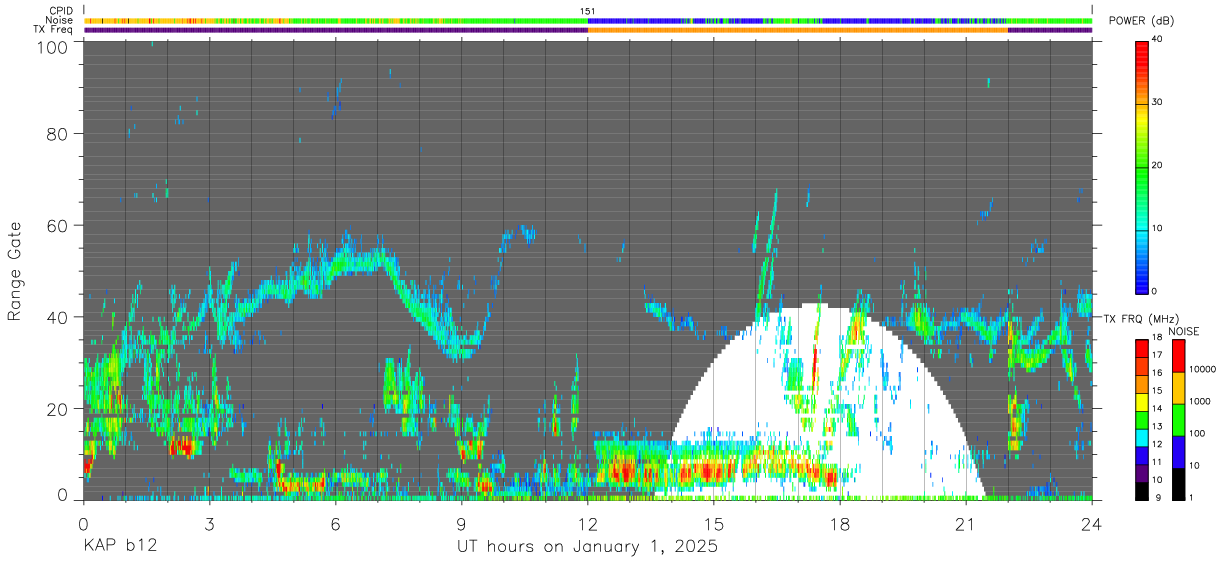Select the yellow swatch in the NOISE legend

1179,388
